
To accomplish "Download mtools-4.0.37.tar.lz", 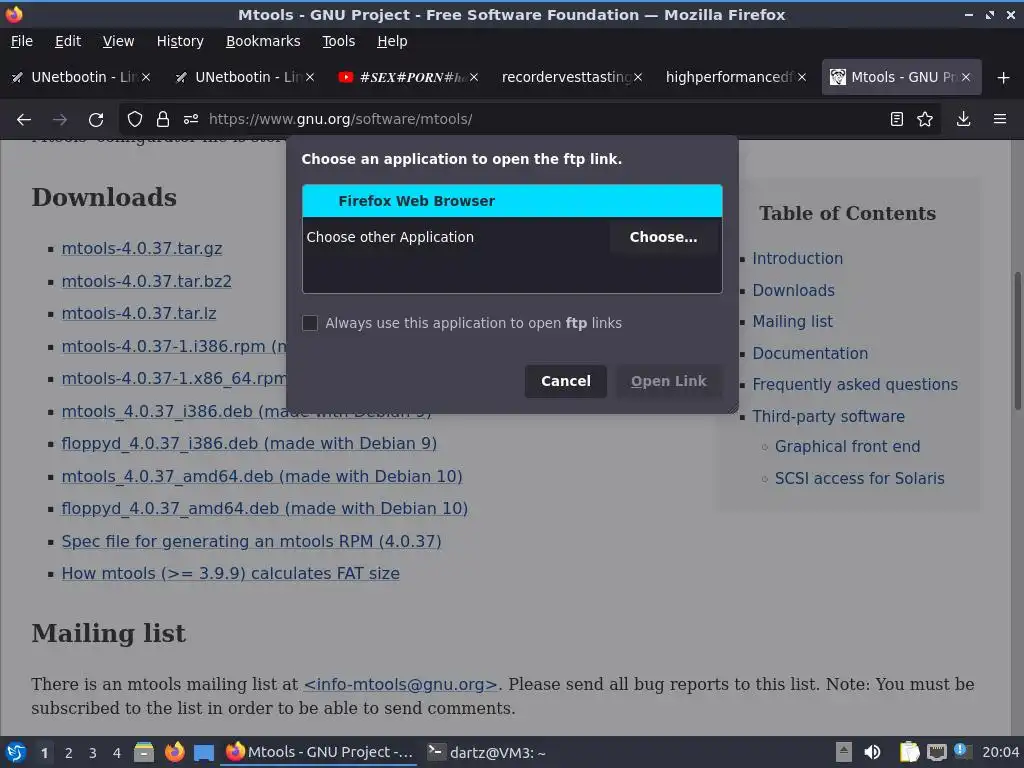I will pyautogui.click(x=138, y=313).
